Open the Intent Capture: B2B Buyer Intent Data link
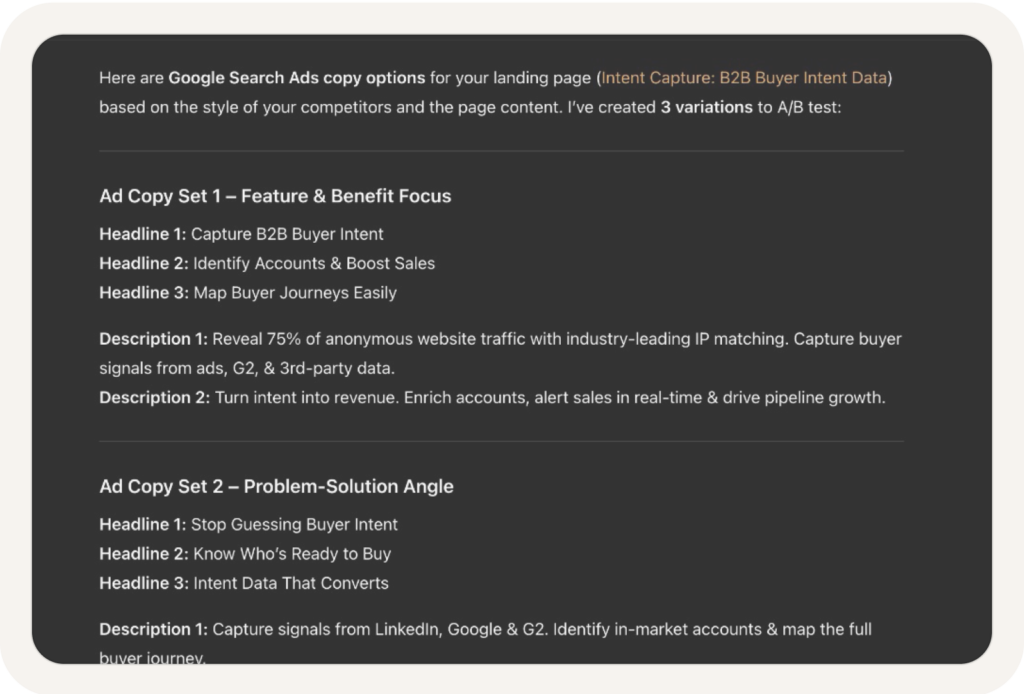1024x694 pixels. 744,78
